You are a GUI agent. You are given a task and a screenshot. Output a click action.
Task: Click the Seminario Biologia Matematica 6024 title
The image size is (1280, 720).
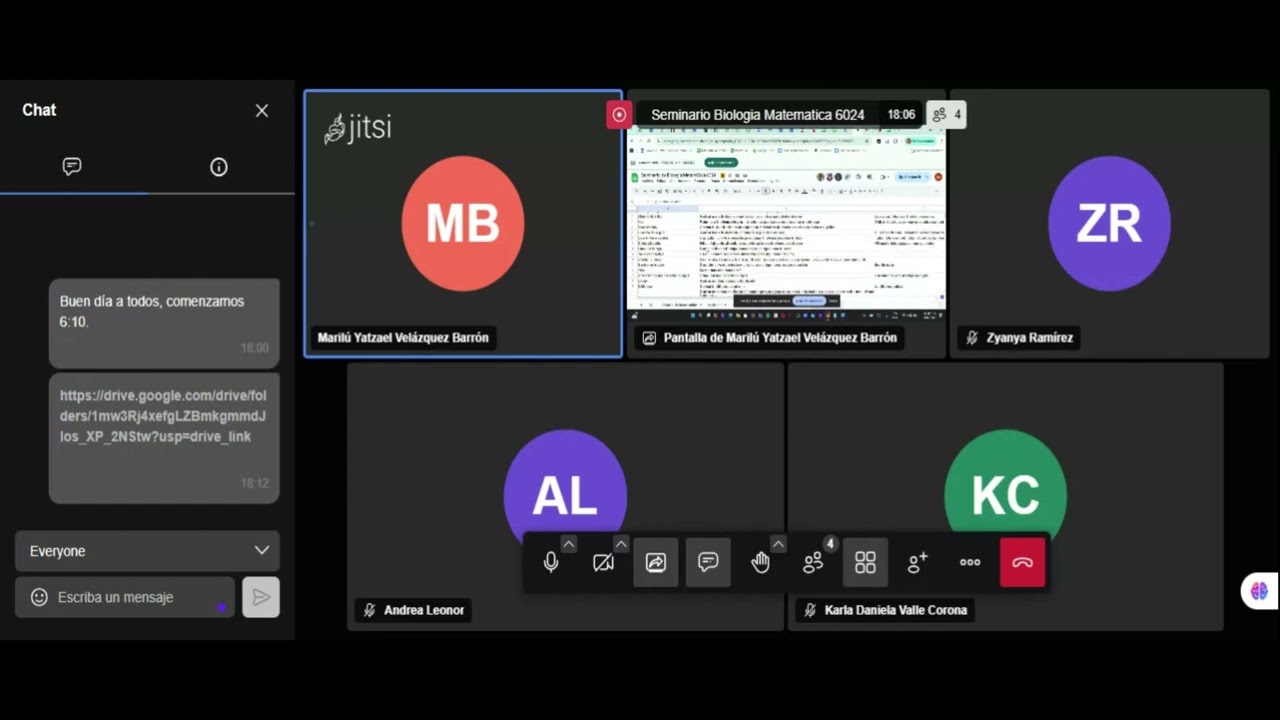click(758, 115)
